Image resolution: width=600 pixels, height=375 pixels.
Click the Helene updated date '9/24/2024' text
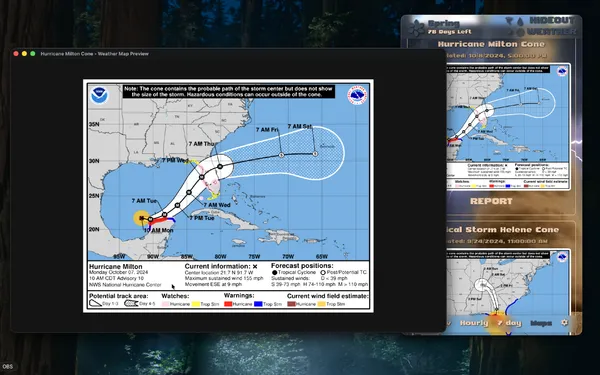pos(485,241)
